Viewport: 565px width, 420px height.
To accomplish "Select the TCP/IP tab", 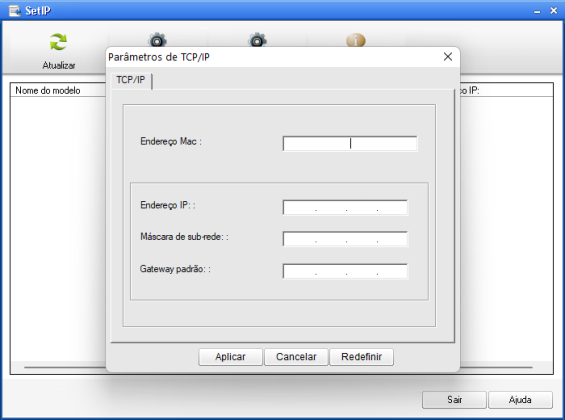I will tap(130, 80).
